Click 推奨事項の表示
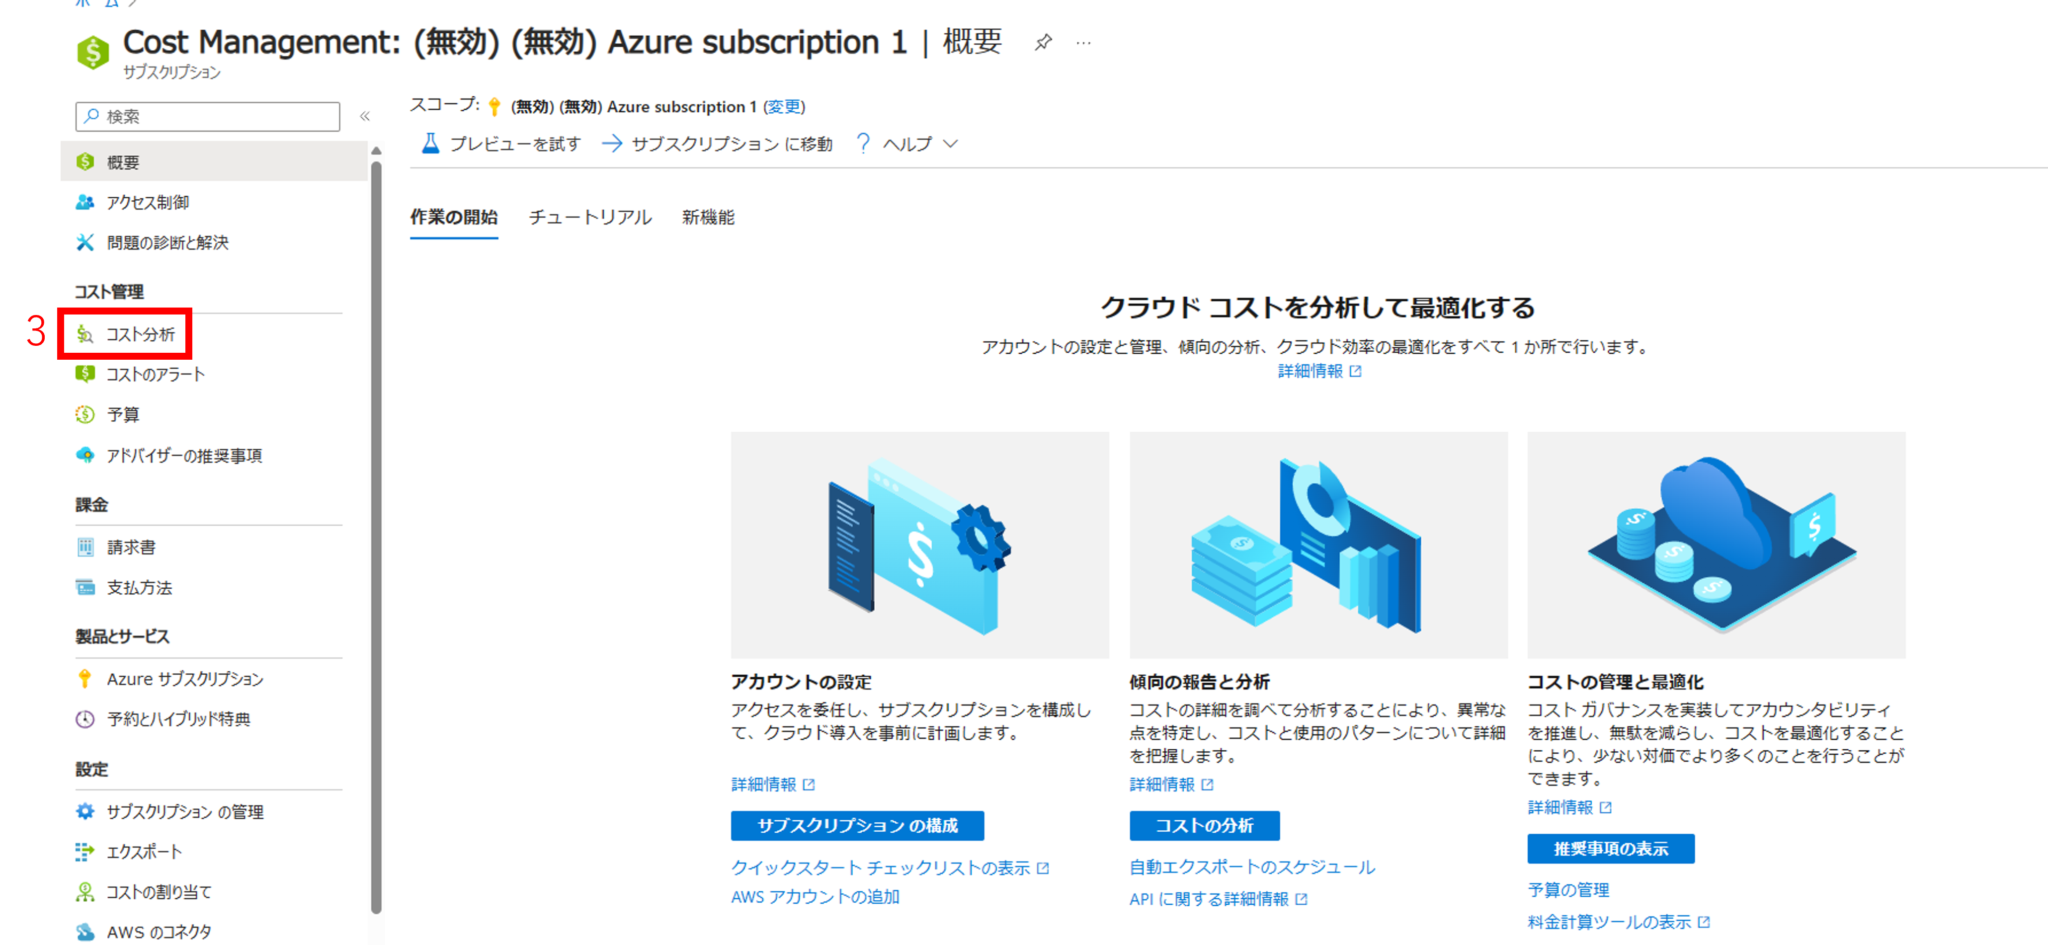2048x945 pixels. 1609,848
